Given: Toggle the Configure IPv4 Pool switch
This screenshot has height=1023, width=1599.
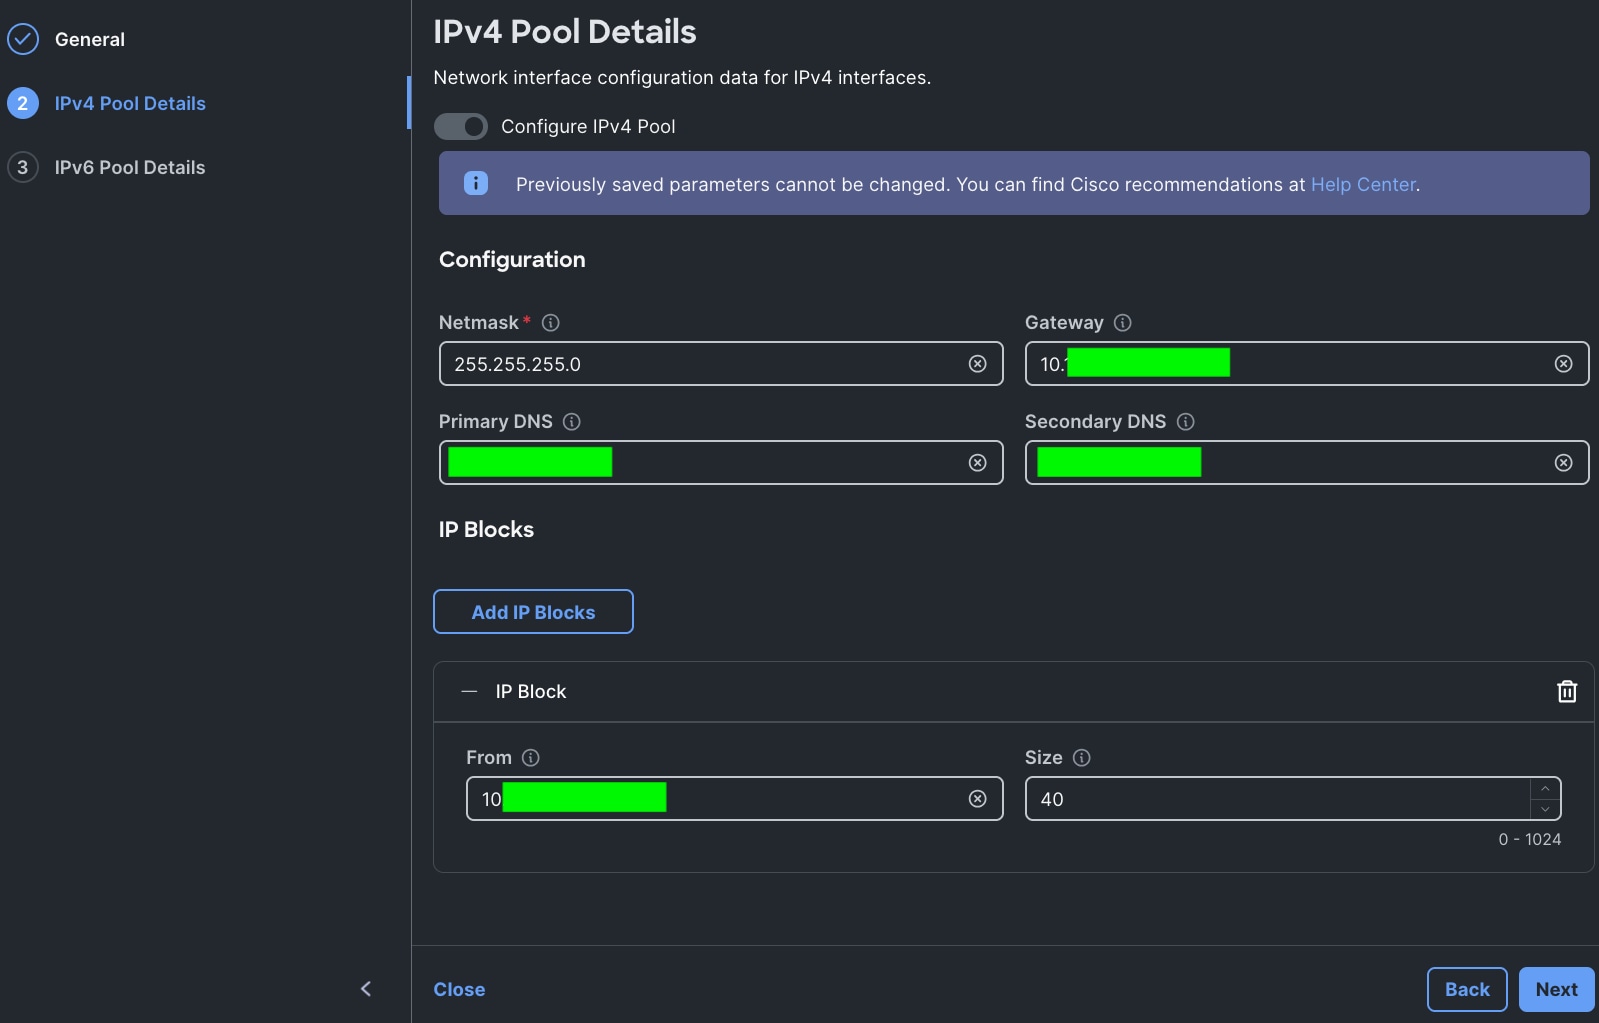Looking at the screenshot, I should (x=461, y=126).
